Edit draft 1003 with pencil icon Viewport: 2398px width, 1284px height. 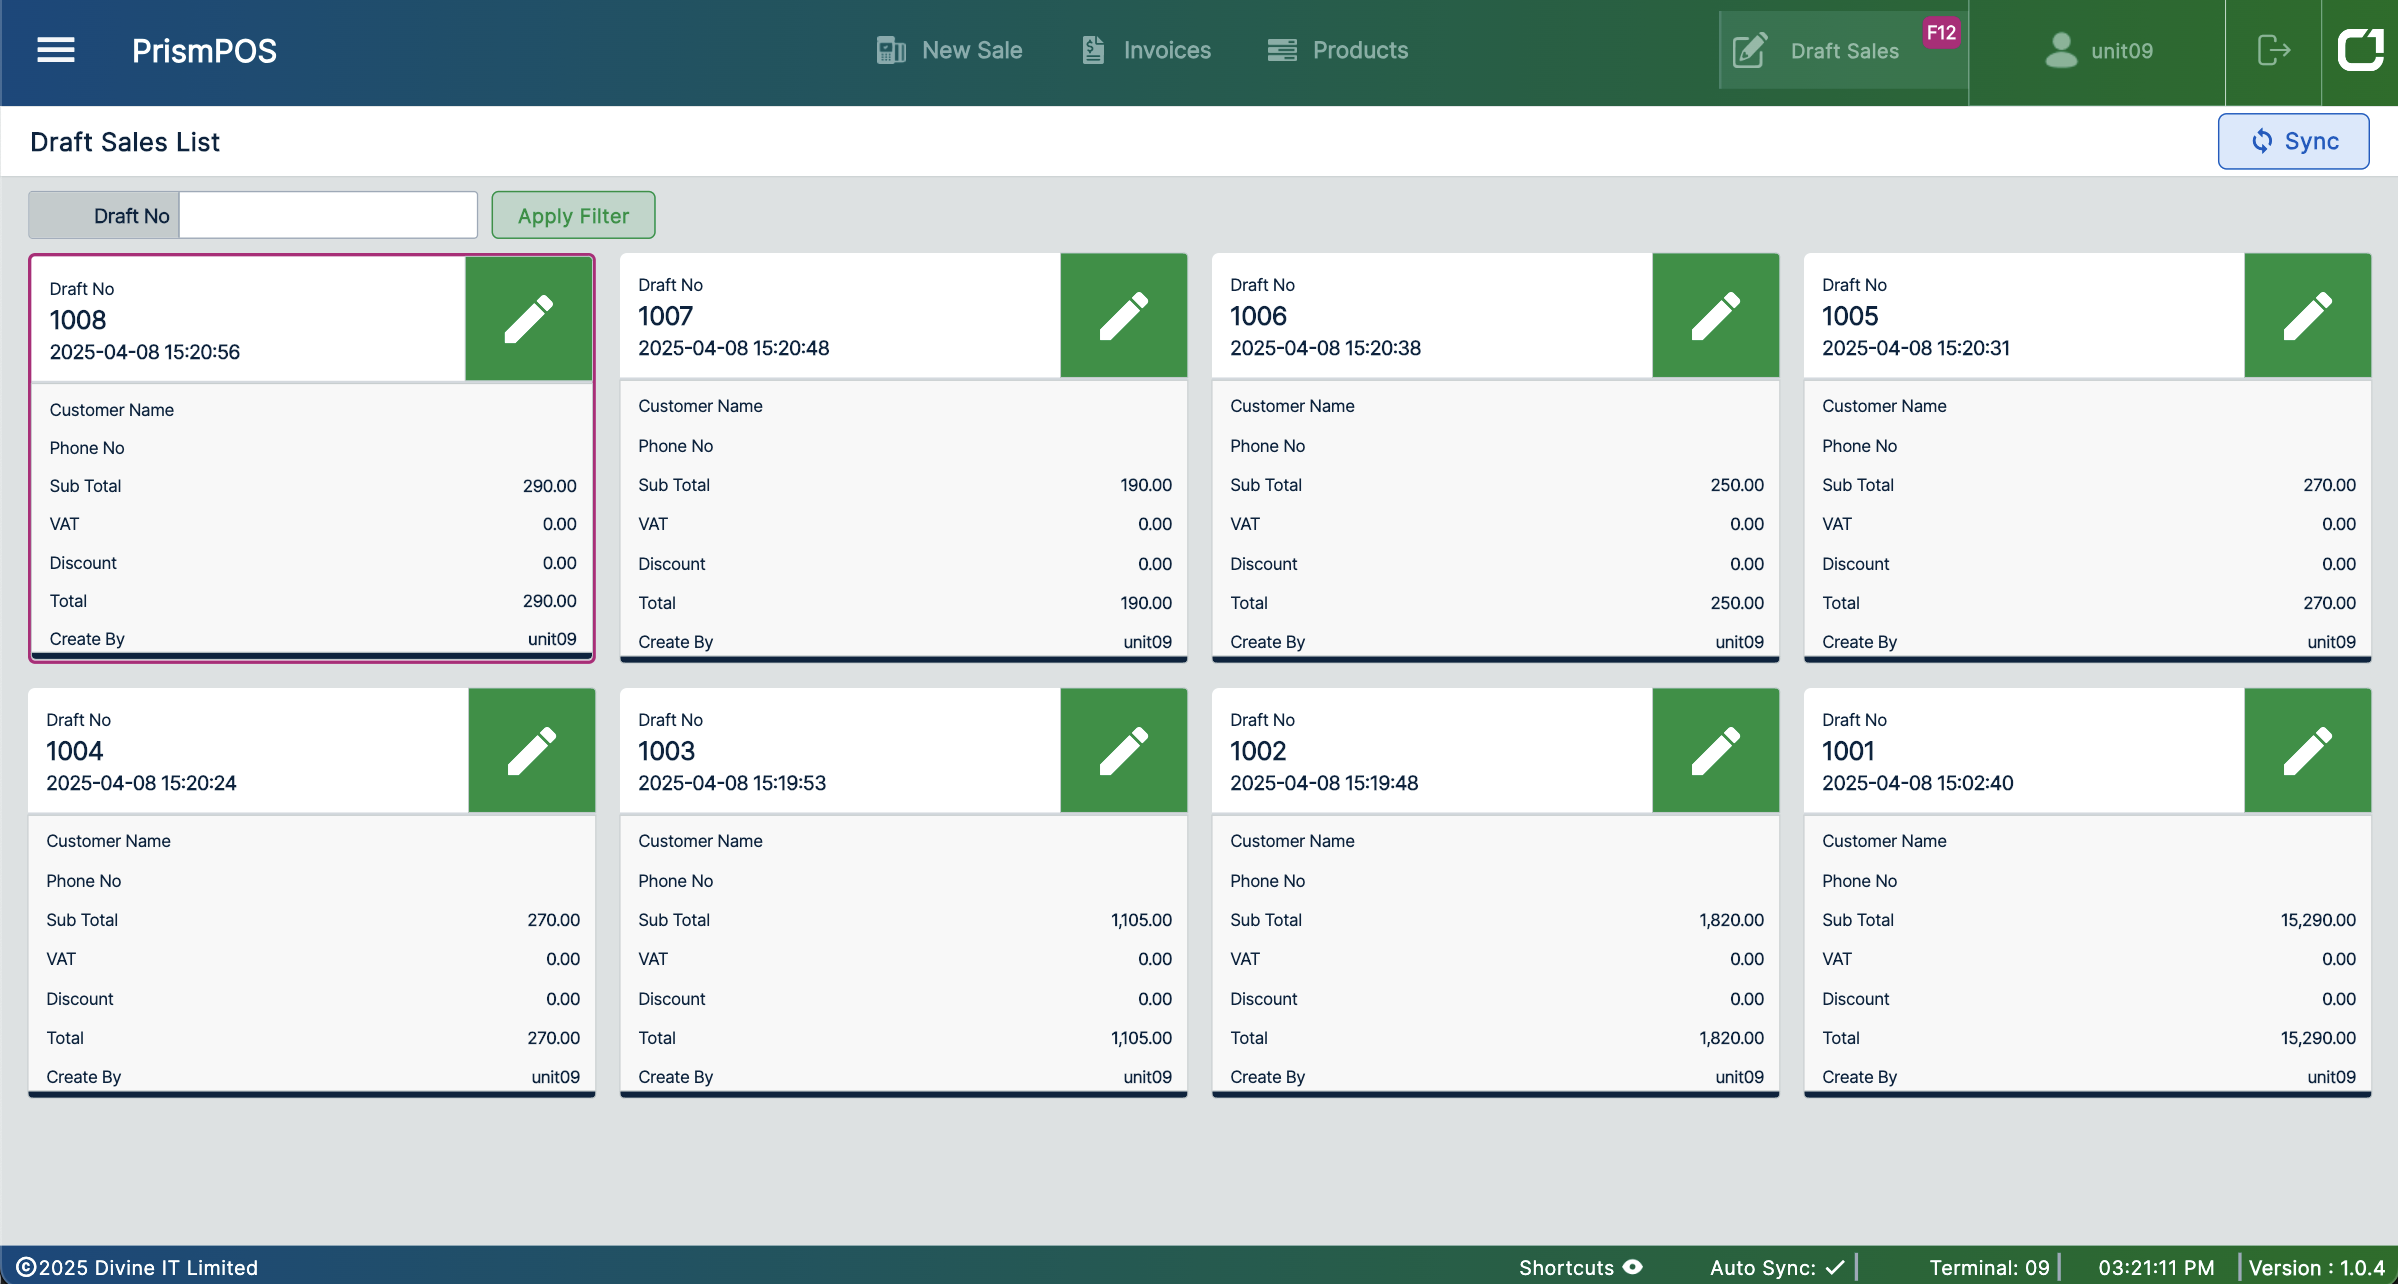(x=1123, y=751)
